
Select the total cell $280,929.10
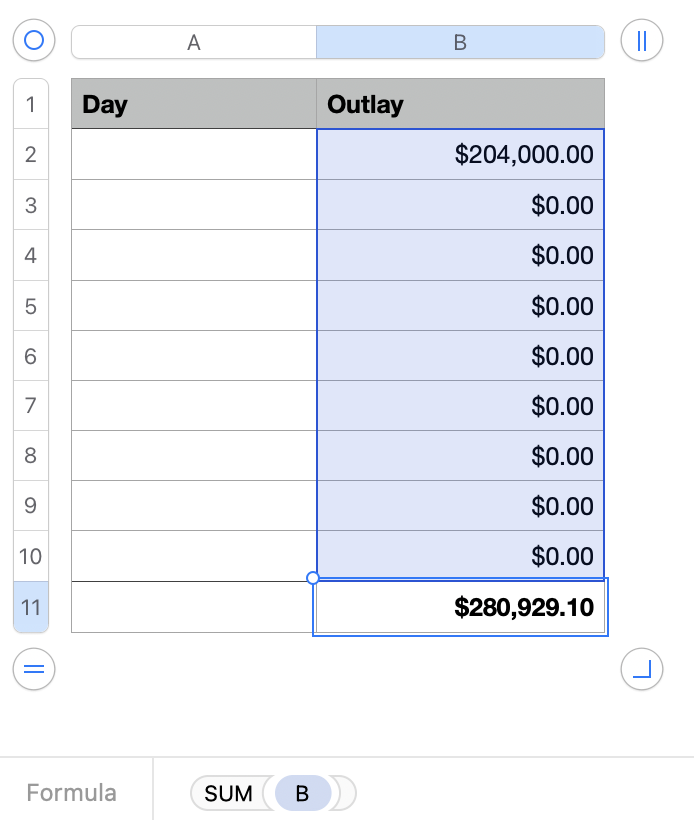(x=460, y=607)
